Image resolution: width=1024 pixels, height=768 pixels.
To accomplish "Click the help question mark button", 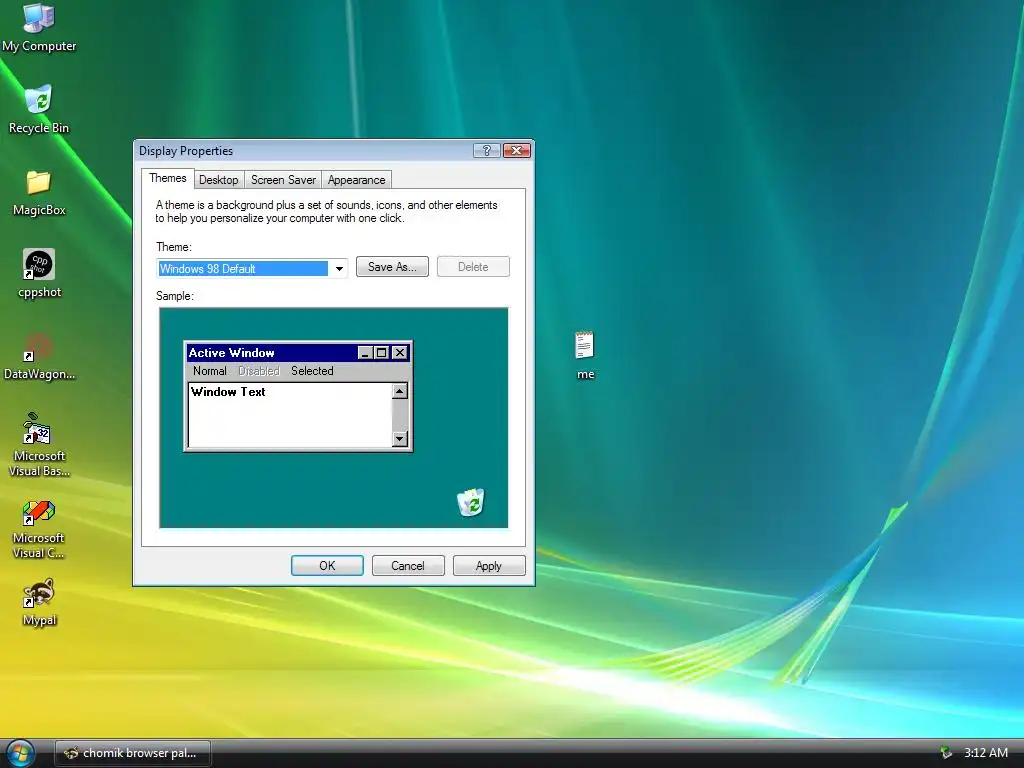I will click(487, 150).
